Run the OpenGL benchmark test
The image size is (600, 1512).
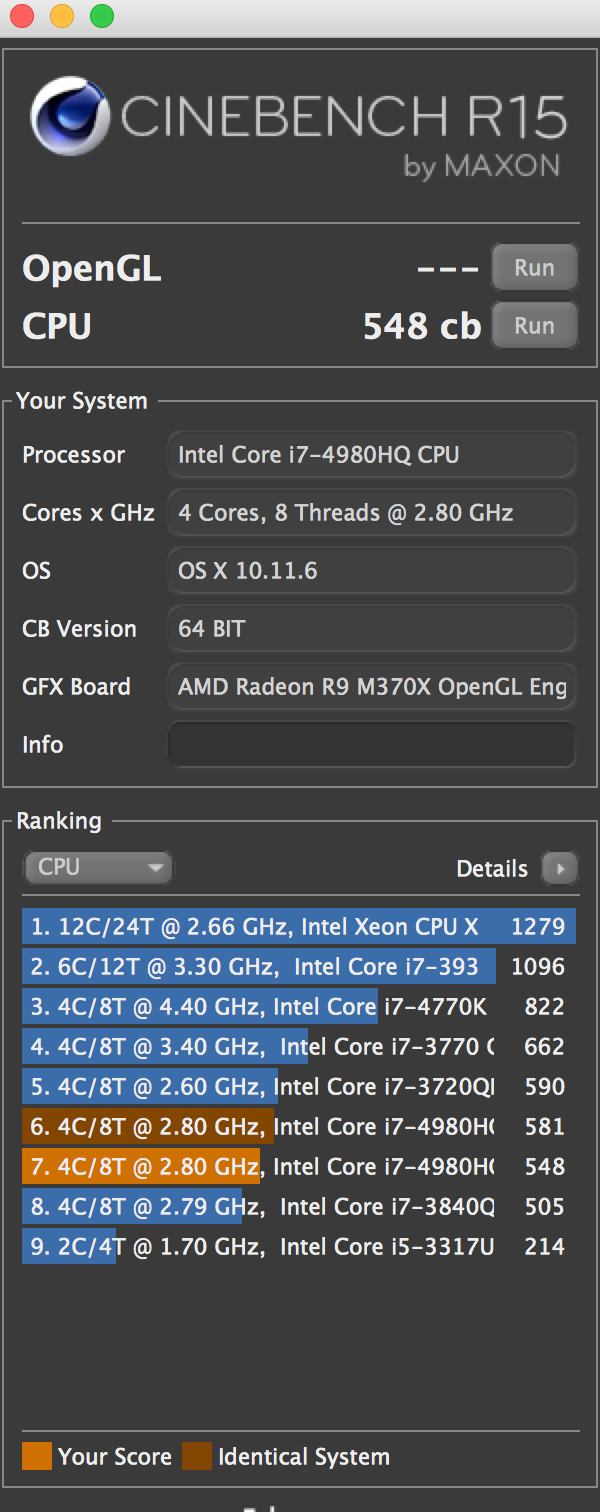(x=534, y=268)
